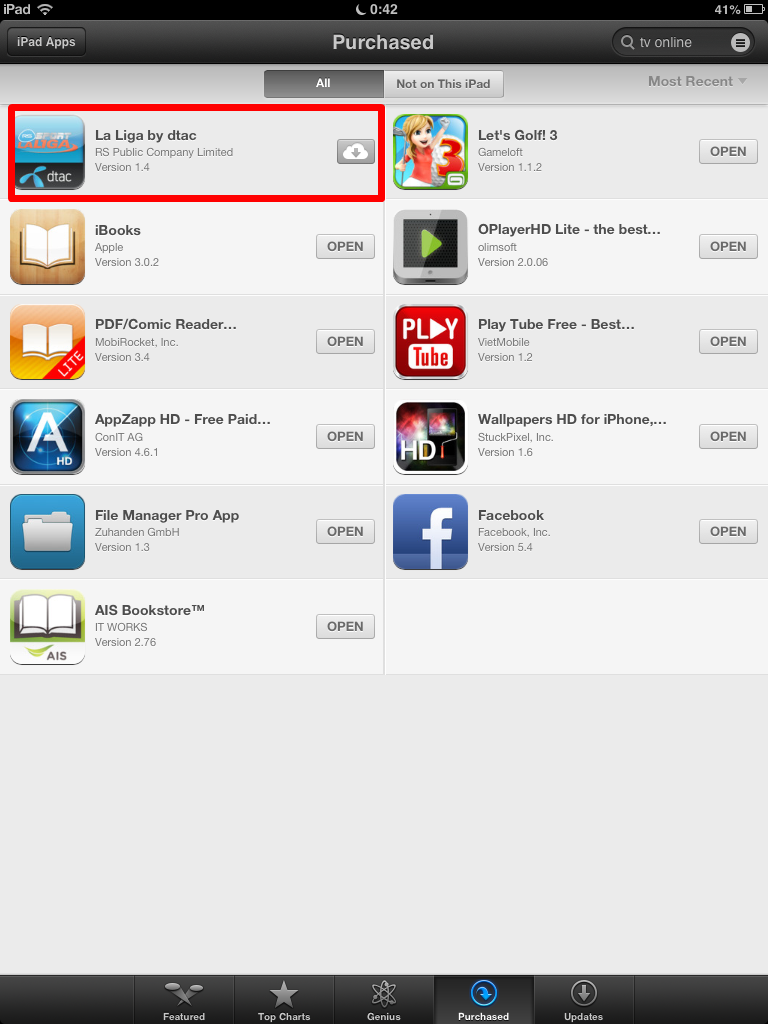
Task: Download La Liga by dtac via cloud icon
Action: (x=355, y=152)
